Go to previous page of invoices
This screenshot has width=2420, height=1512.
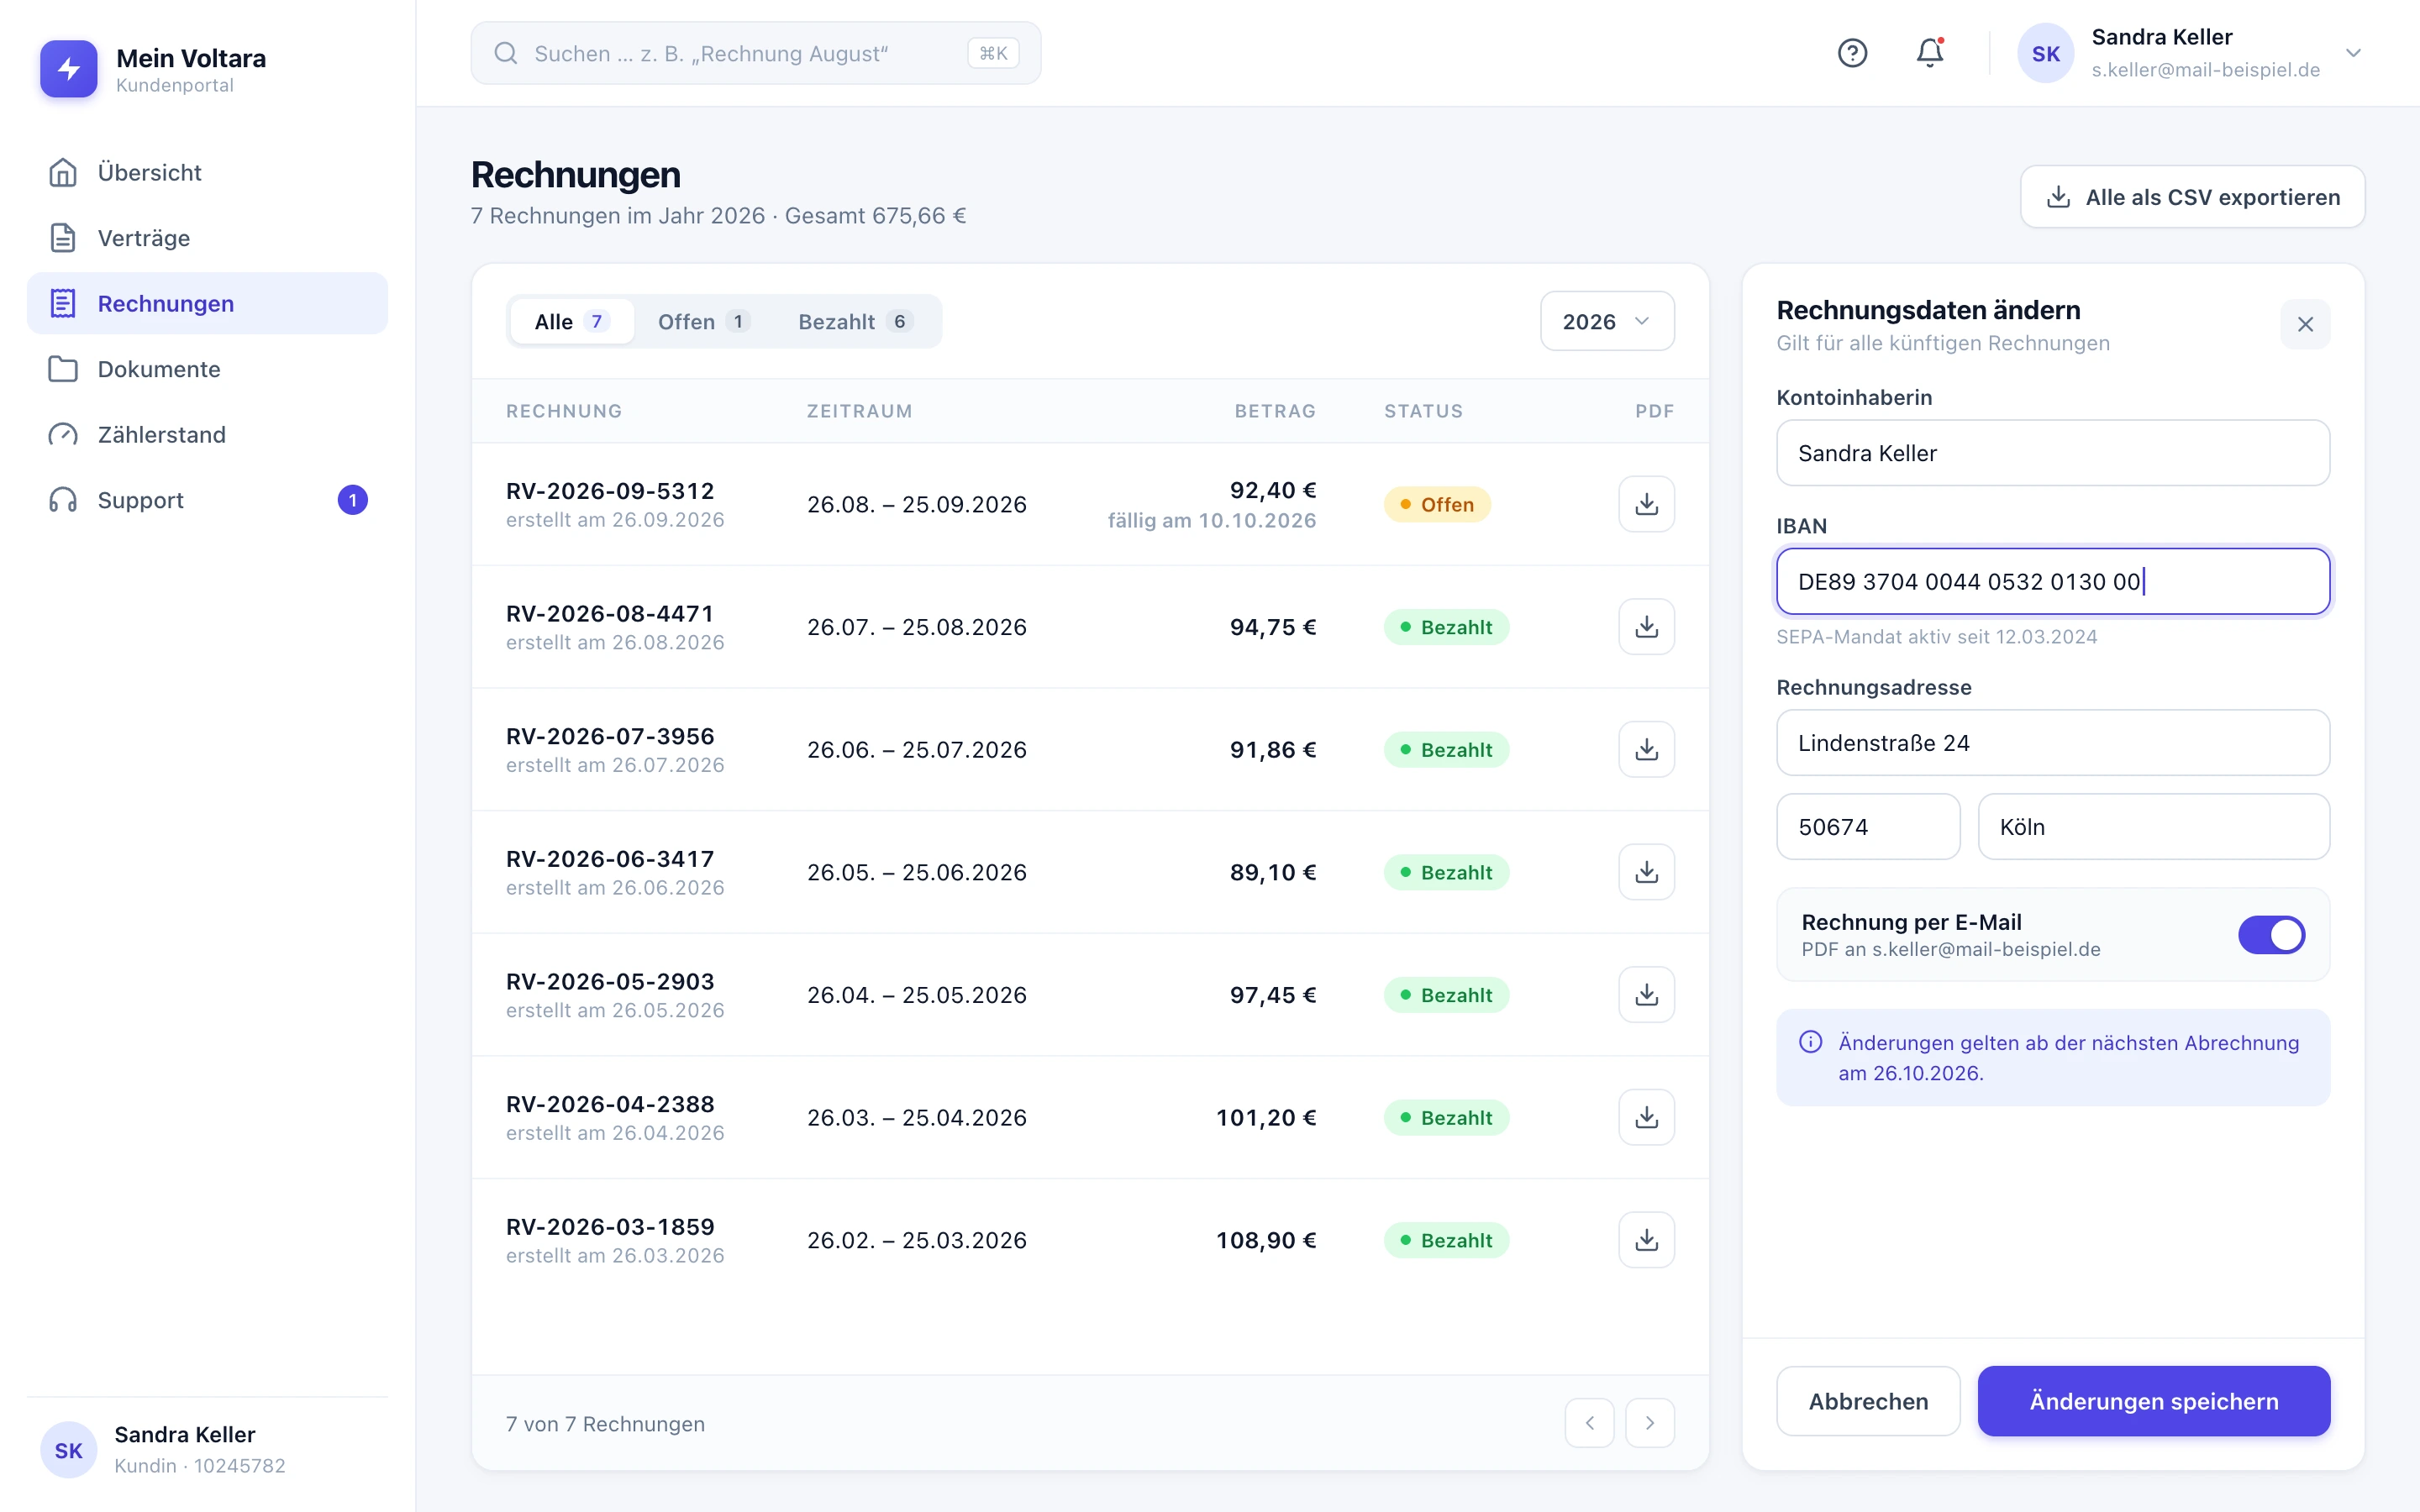1589,1423
